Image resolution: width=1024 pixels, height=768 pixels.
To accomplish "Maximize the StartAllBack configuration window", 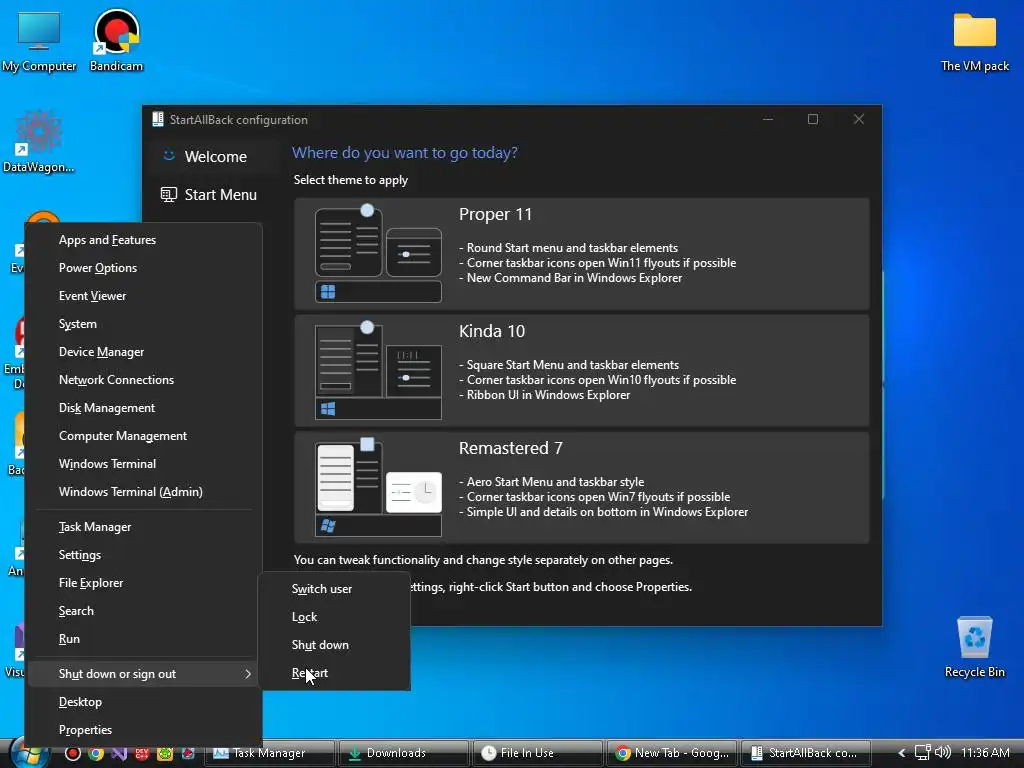I will 812,120.
